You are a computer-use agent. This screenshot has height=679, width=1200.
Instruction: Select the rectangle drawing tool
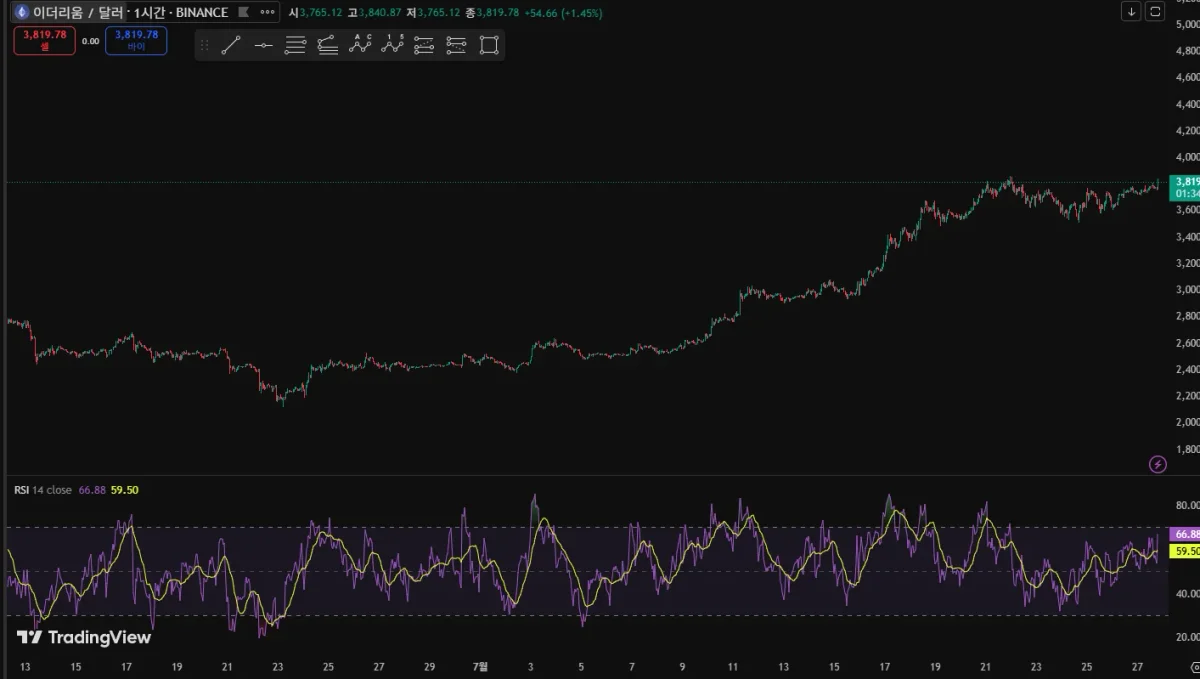click(x=488, y=45)
